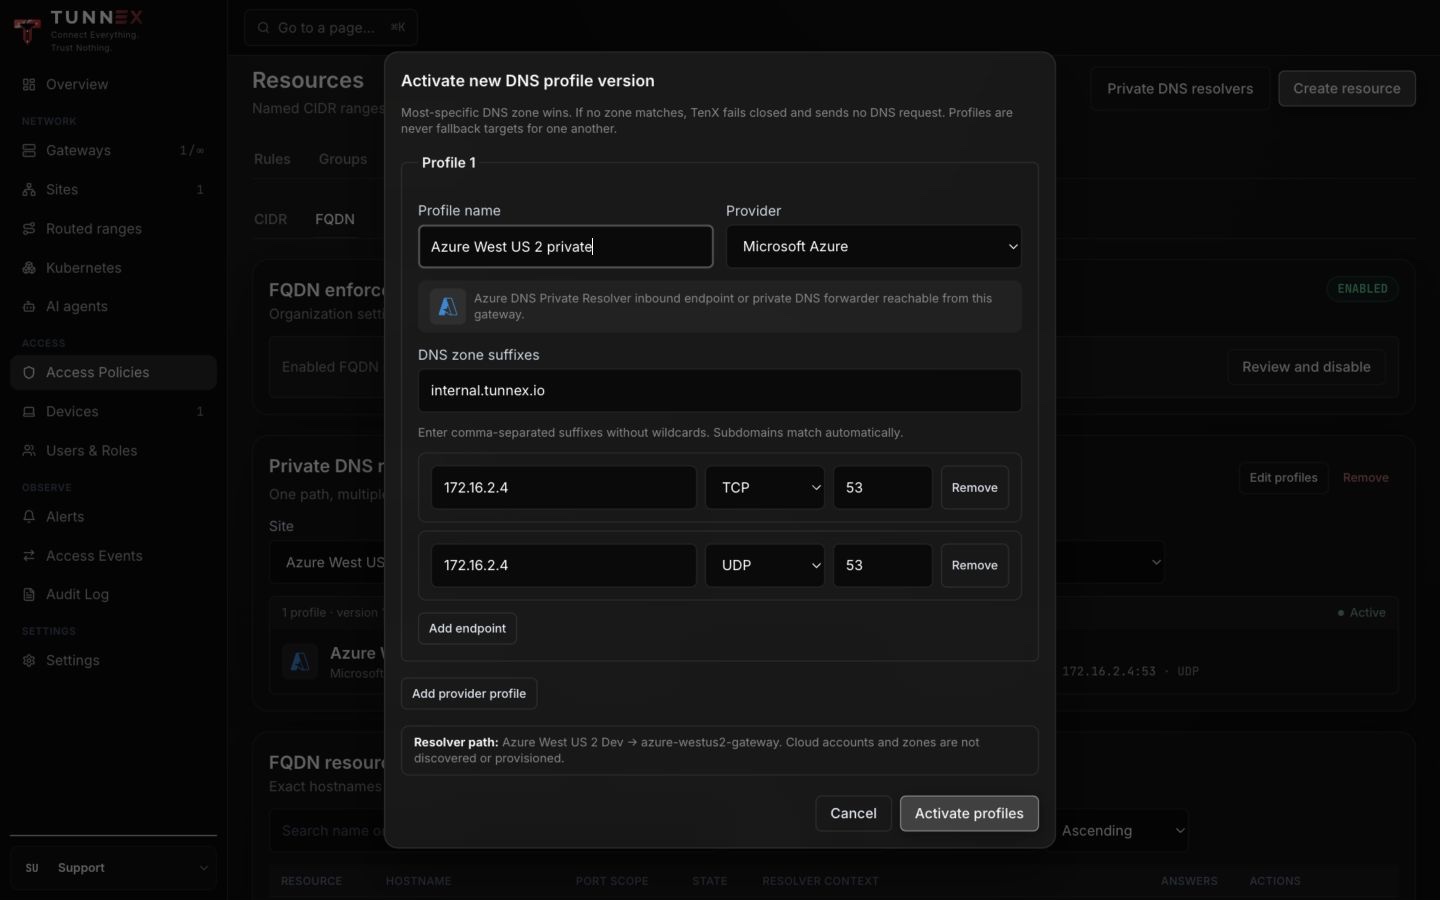Click the Active status label
Image resolution: width=1440 pixels, height=900 pixels.
point(1362,613)
